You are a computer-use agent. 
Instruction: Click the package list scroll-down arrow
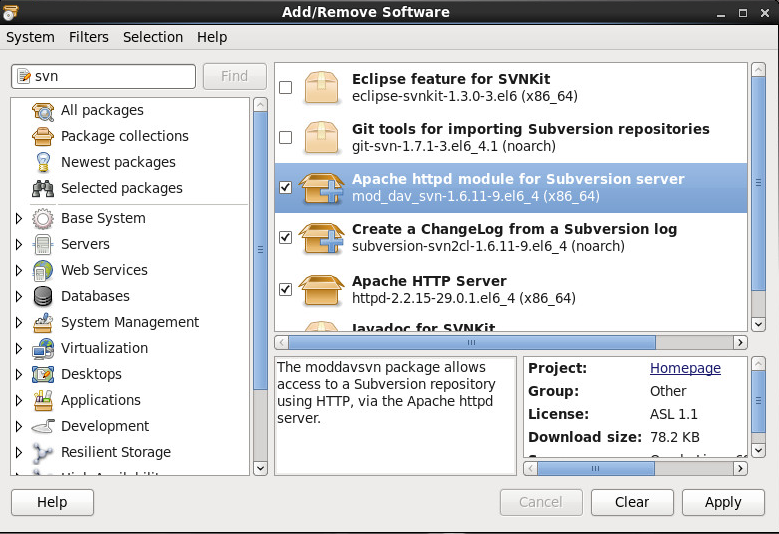tap(759, 325)
